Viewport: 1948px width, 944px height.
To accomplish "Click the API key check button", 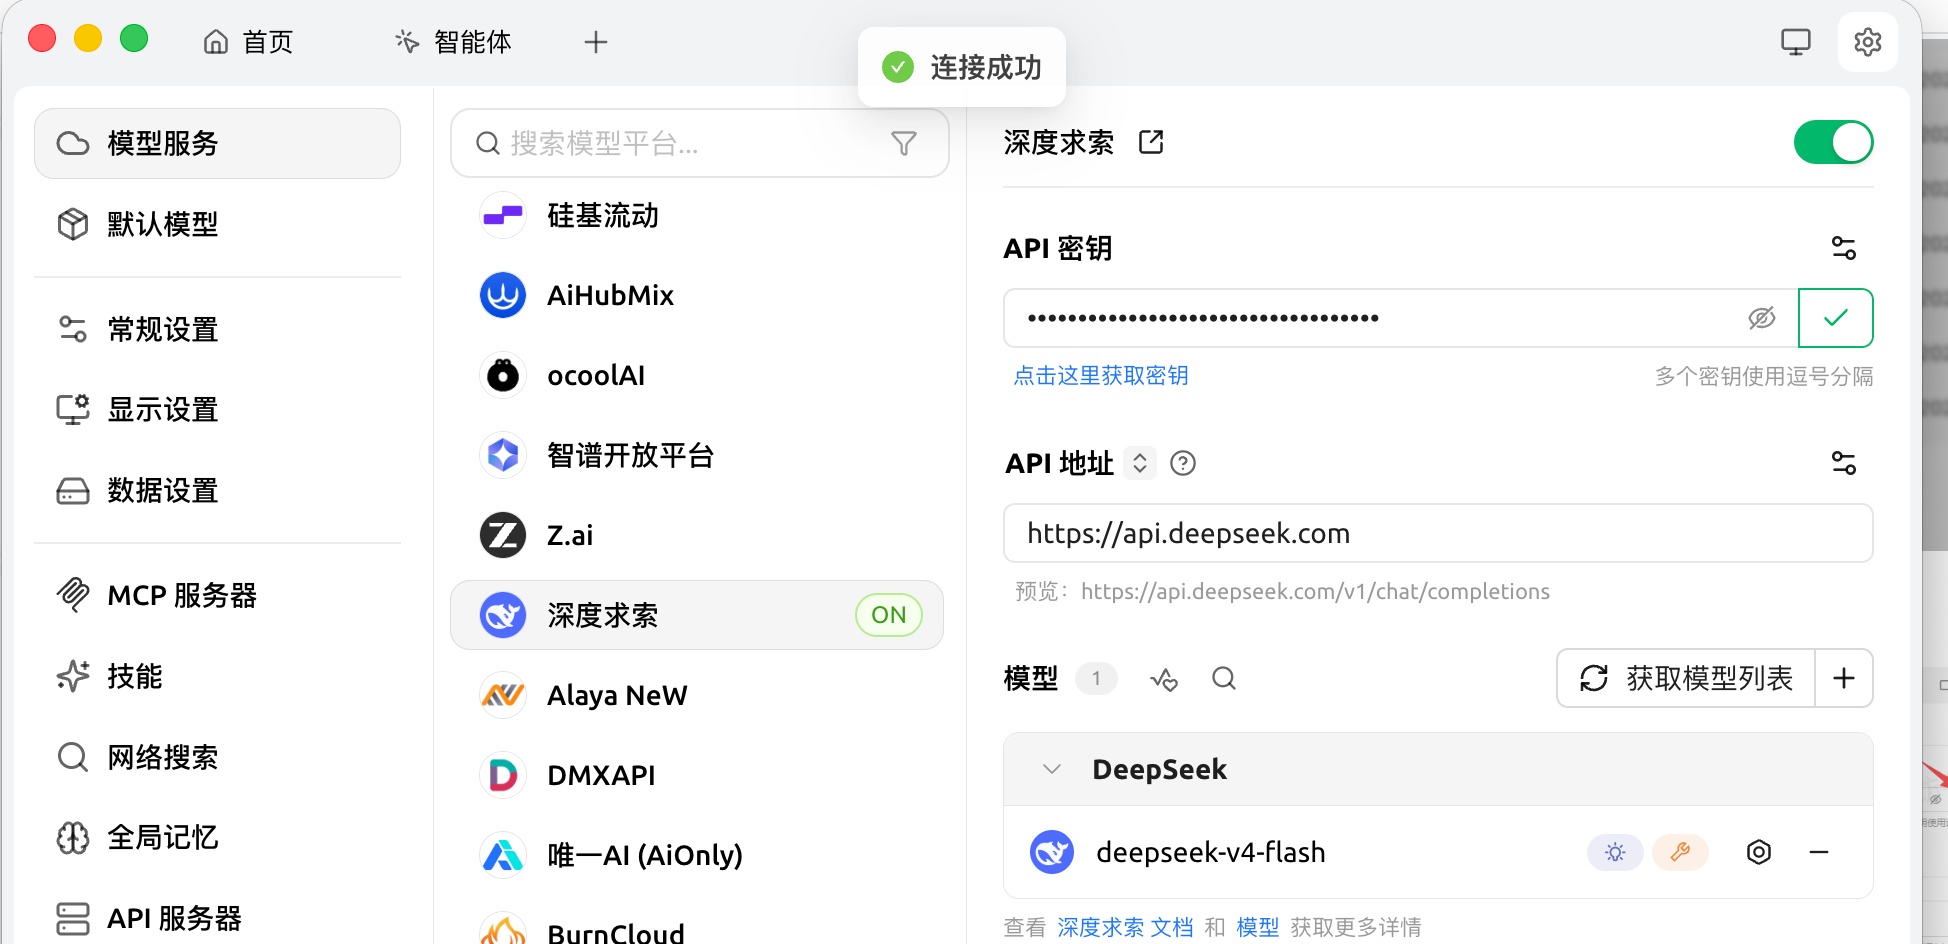I will pyautogui.click(x=1835, y=318).
